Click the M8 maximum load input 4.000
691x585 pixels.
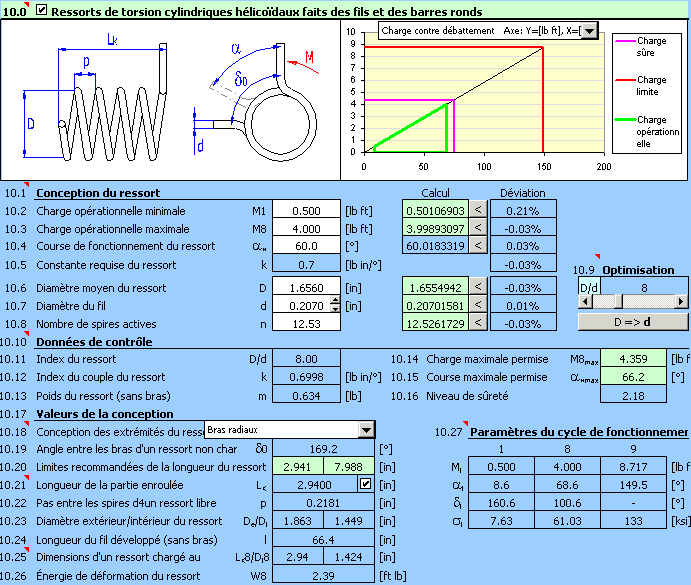tap(306, 228)
